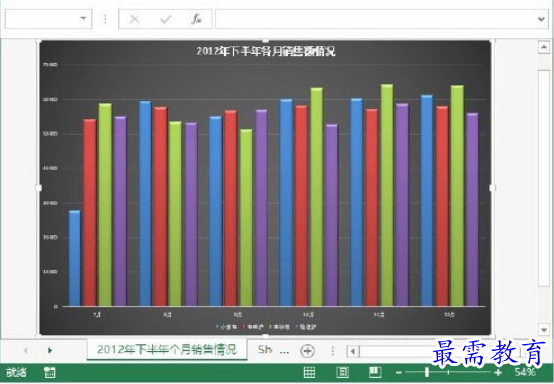Click the chart legend at bottom

(x=266, y=327)
